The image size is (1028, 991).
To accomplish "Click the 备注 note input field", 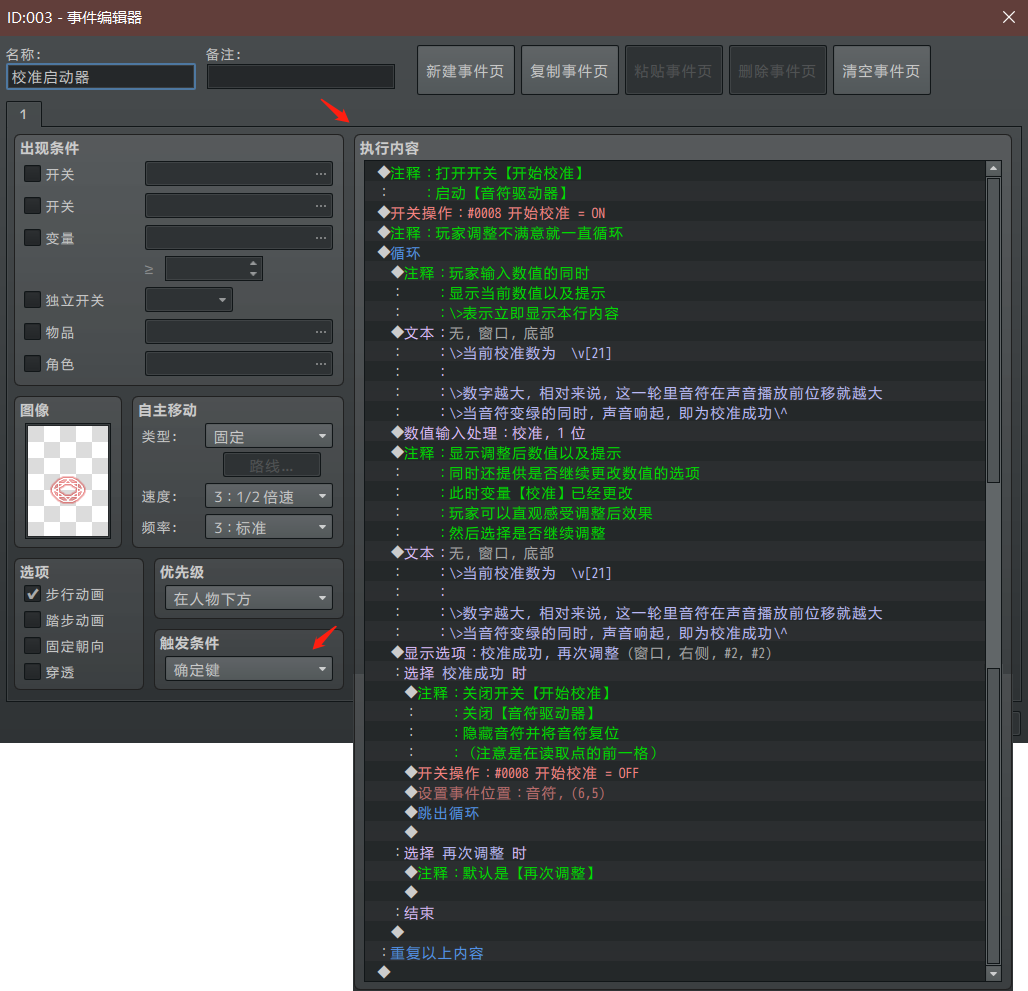I will click(x=301, y=77).
